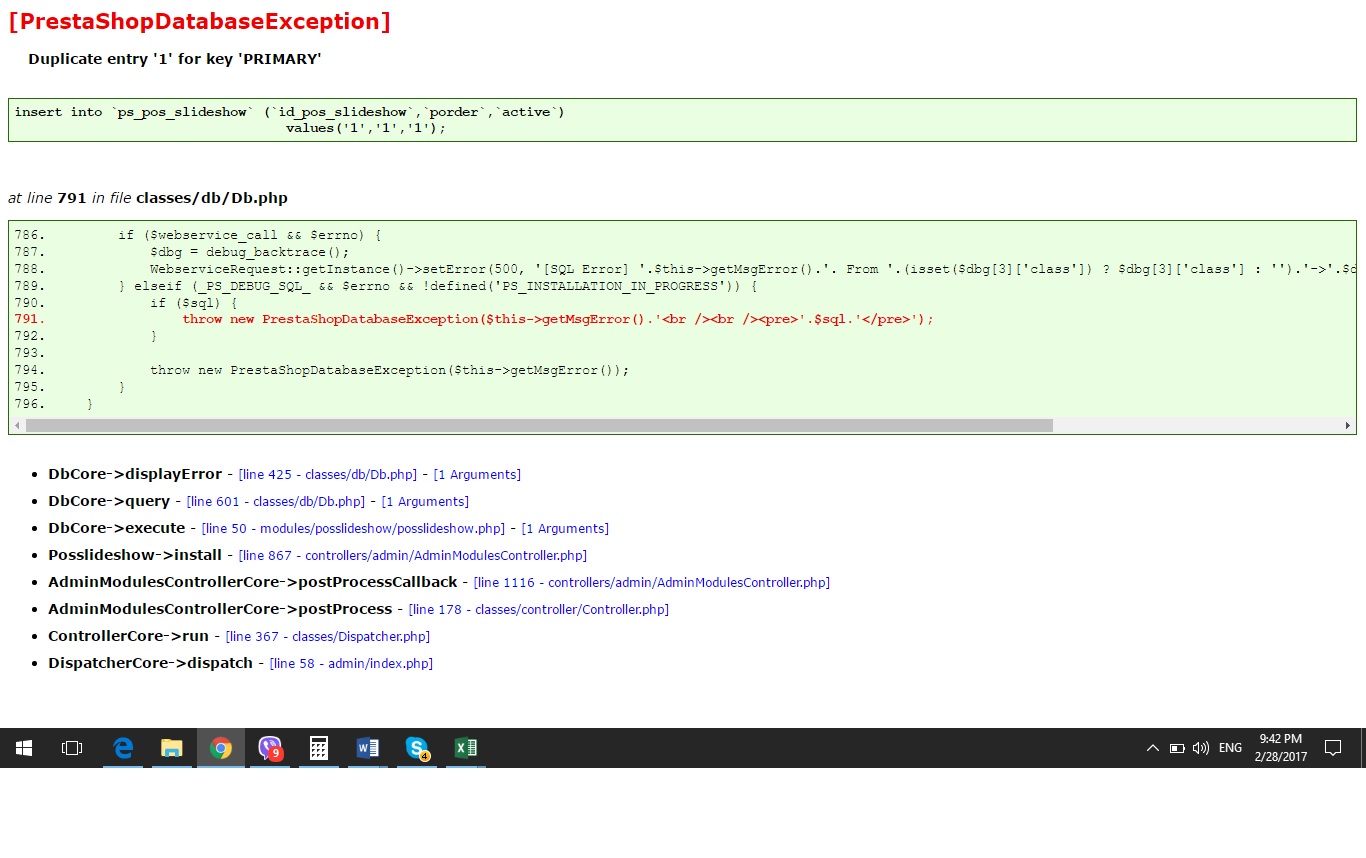Click the "AdminModulesControllerCore->postProcess" stack trace entry
The width and height of the screenshot is (1366, 858).
coord(220,609)
